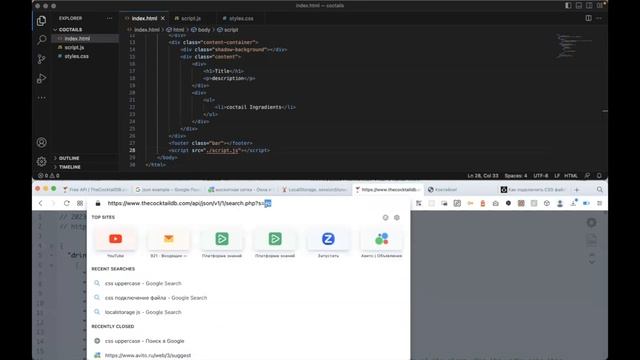Viewport: 640px width, 360px height.
Task: Click the feedback icon in status bar
Action: coord(587,176)
